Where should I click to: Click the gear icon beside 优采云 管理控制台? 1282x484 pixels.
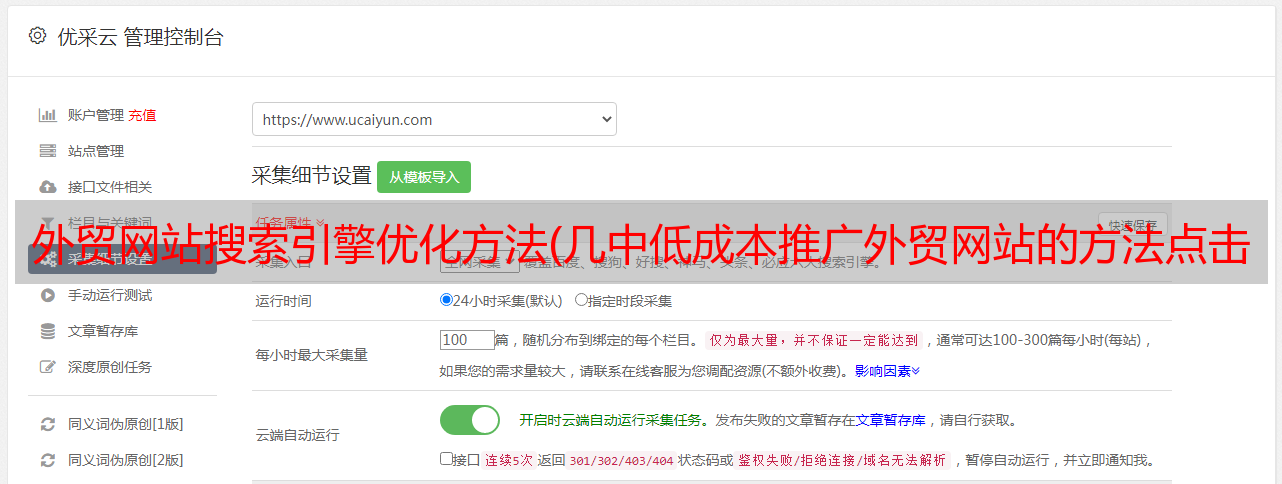[x=37, y=36]
